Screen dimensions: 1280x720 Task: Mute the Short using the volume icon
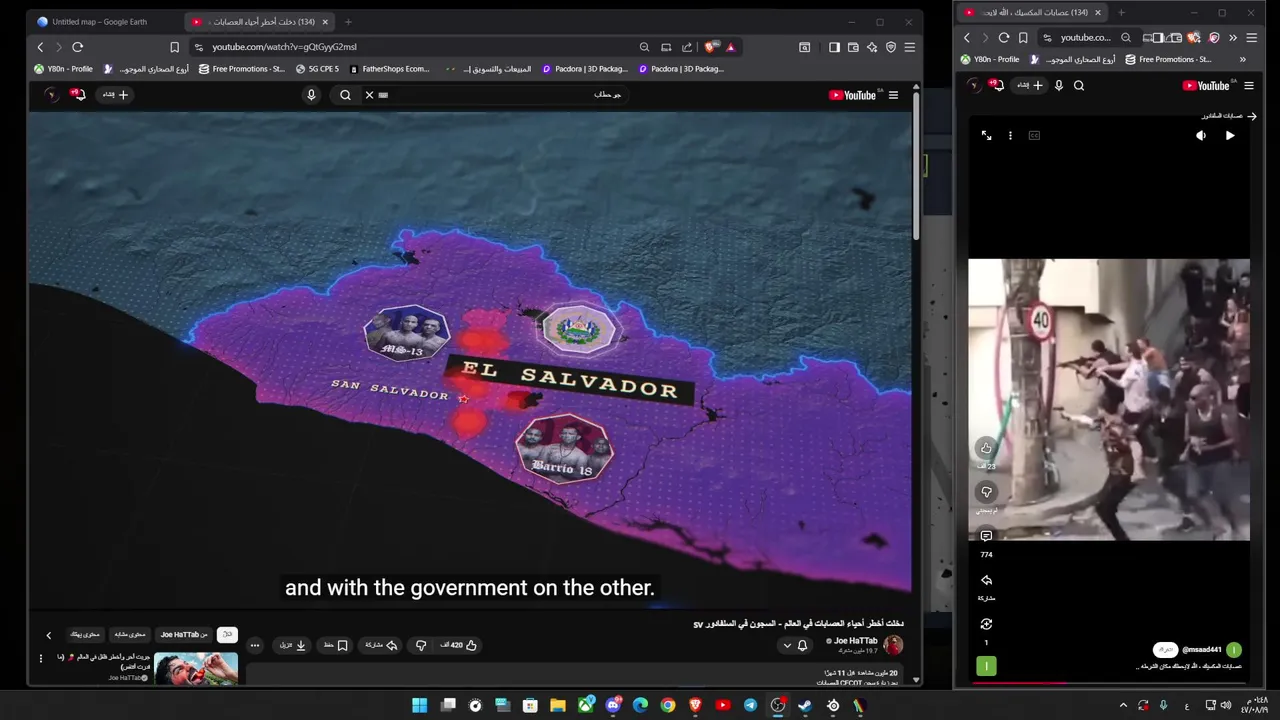(x=1201, y=136)
